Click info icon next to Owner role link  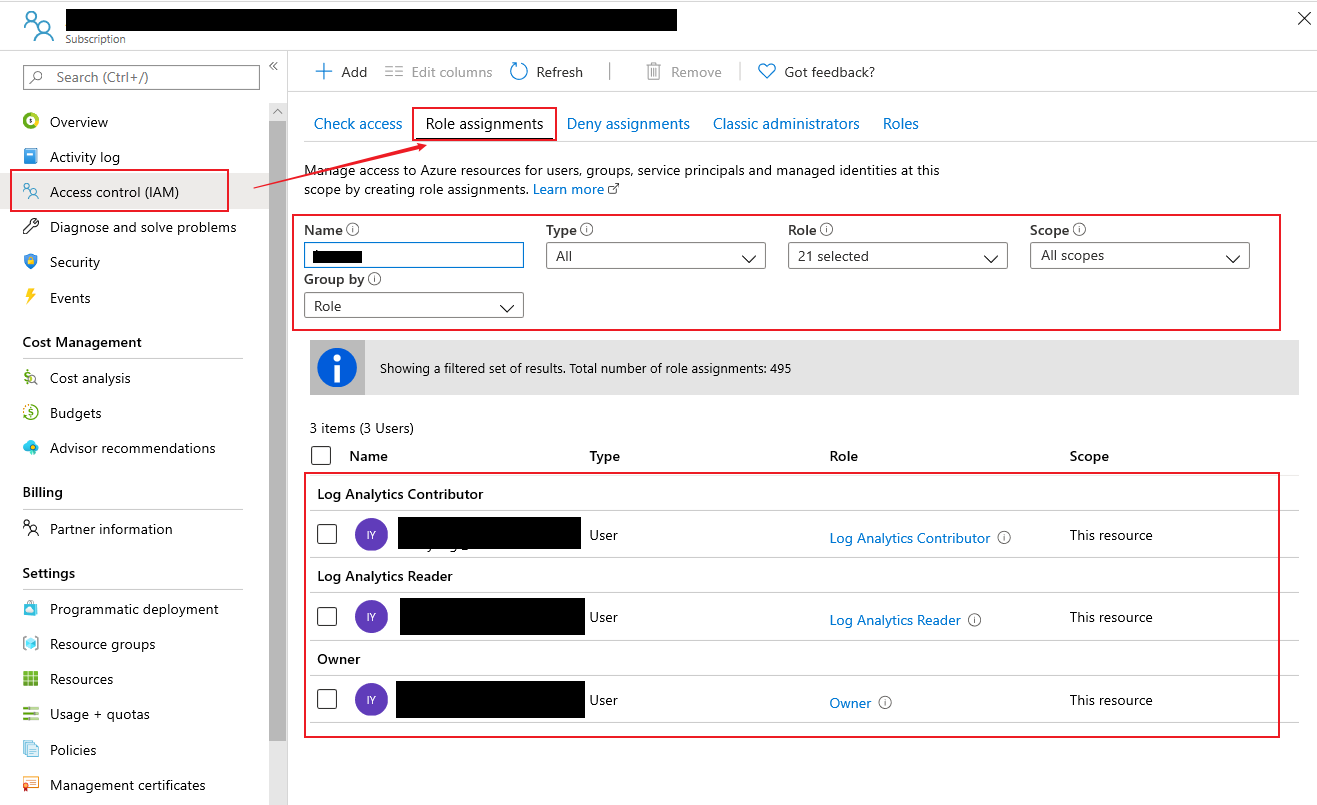pos(885,702)
